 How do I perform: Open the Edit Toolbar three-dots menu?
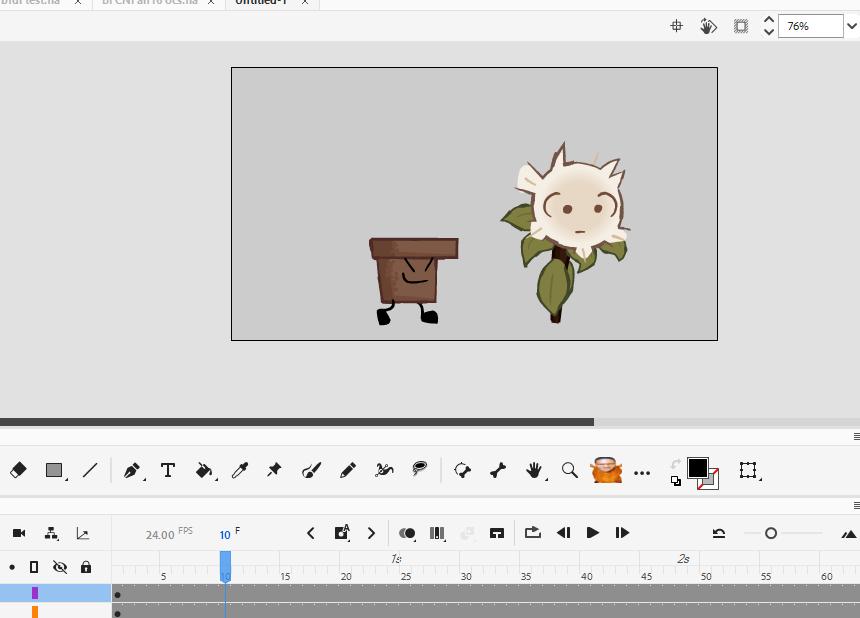click(642, 473)
